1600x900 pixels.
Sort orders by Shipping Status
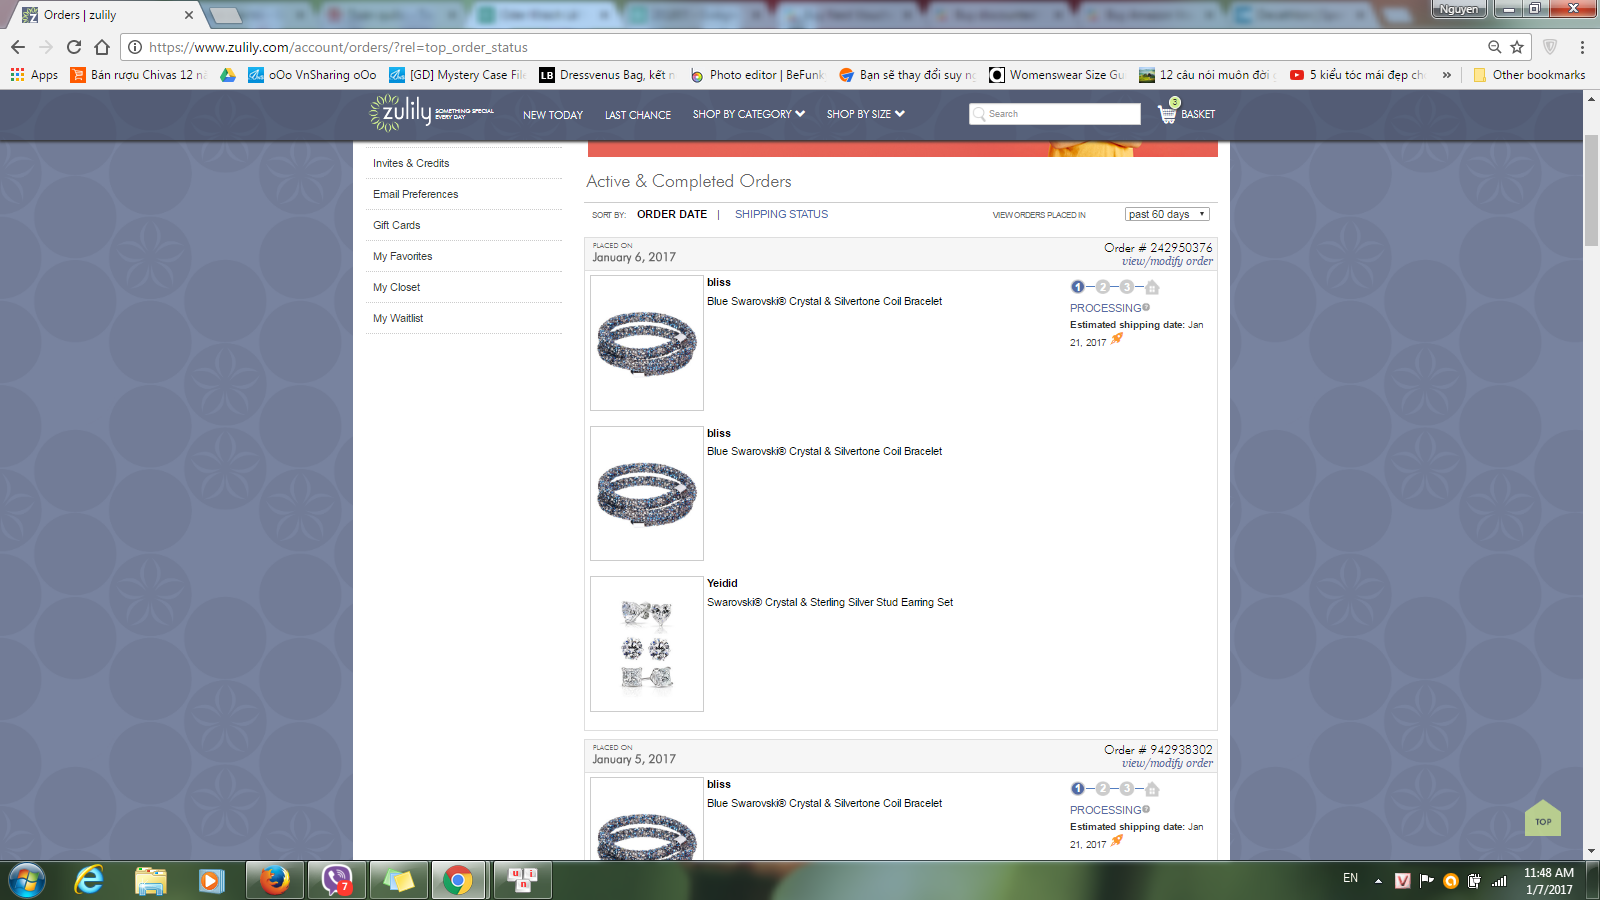[x=781, y=214]
